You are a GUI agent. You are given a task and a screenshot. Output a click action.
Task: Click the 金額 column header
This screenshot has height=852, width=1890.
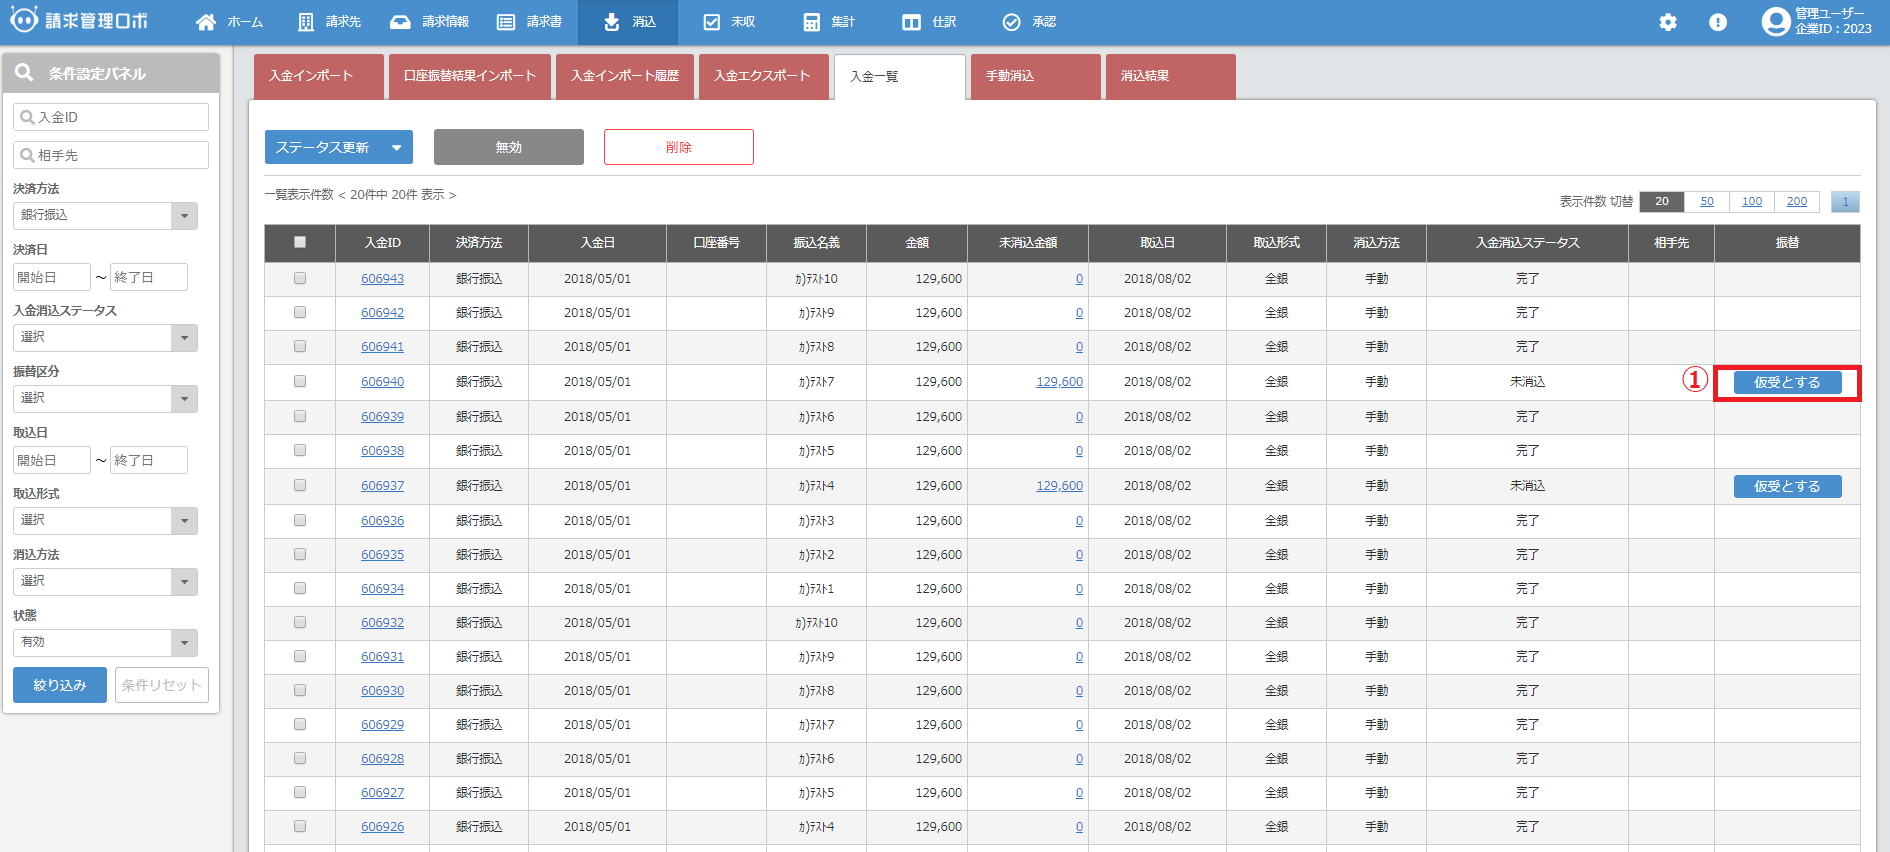point(917,243)
